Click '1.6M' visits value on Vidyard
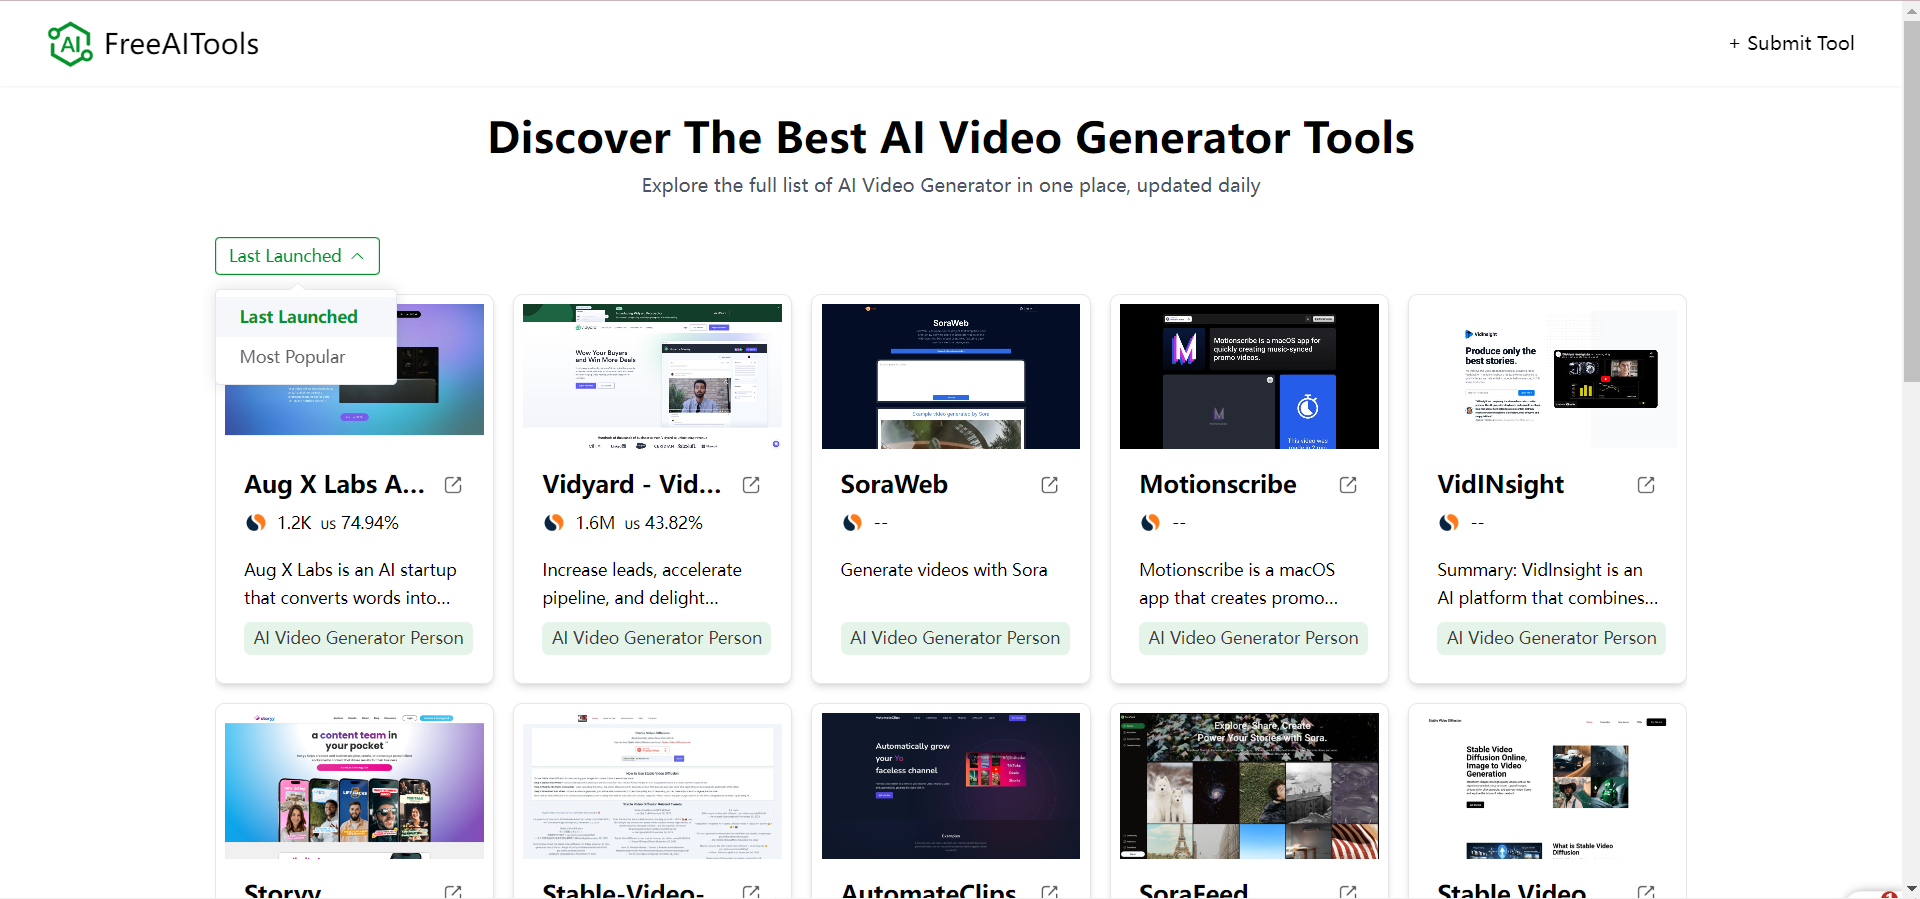The image size is (1920, 899). pyautogui.click(x=595, y=523)
